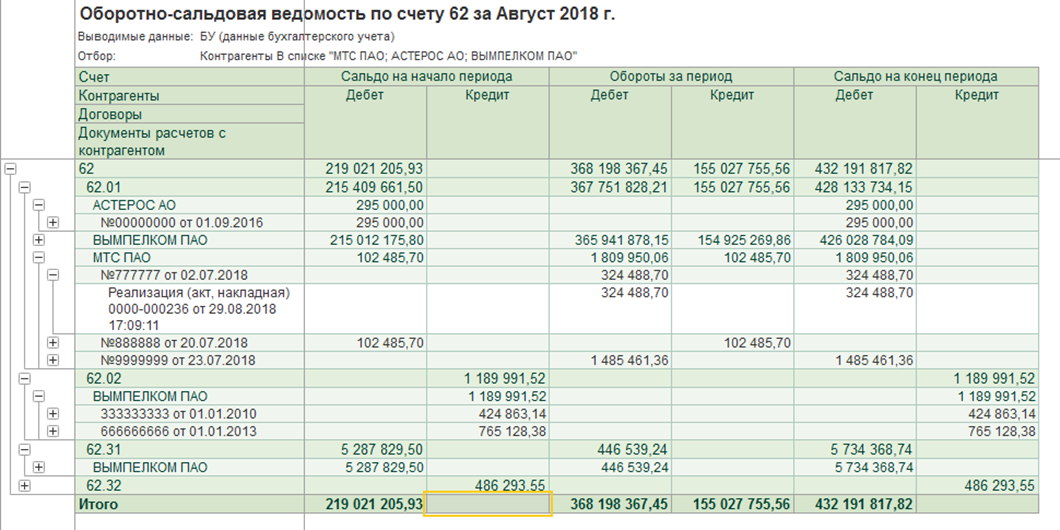The height and width of the screenshot is (530, 1060).
Task: Click the Договоры header row
Action: [190, 114]
